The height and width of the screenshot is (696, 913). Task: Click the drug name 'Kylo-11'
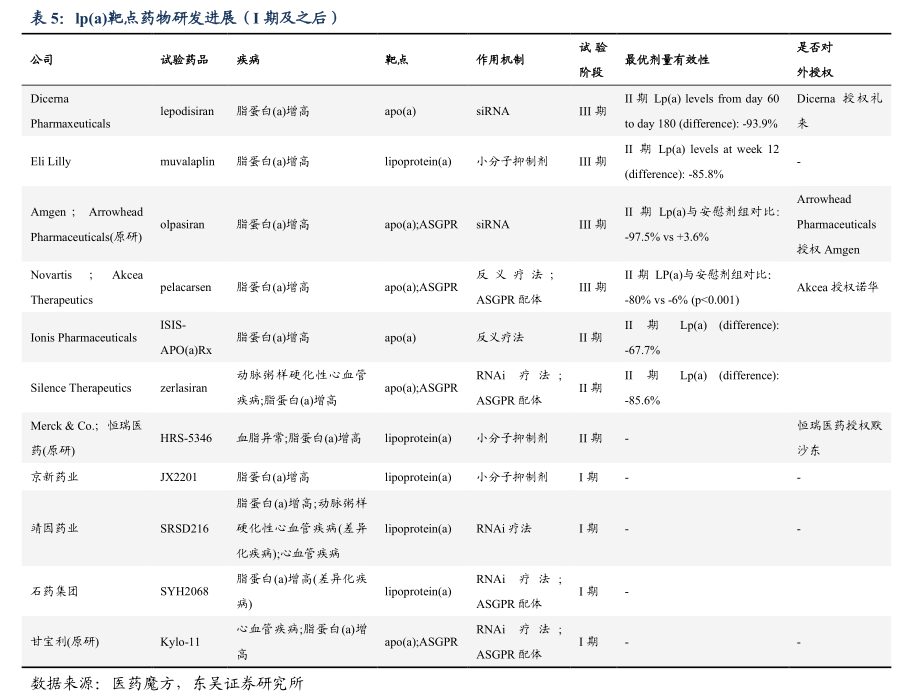click(180, 642)
